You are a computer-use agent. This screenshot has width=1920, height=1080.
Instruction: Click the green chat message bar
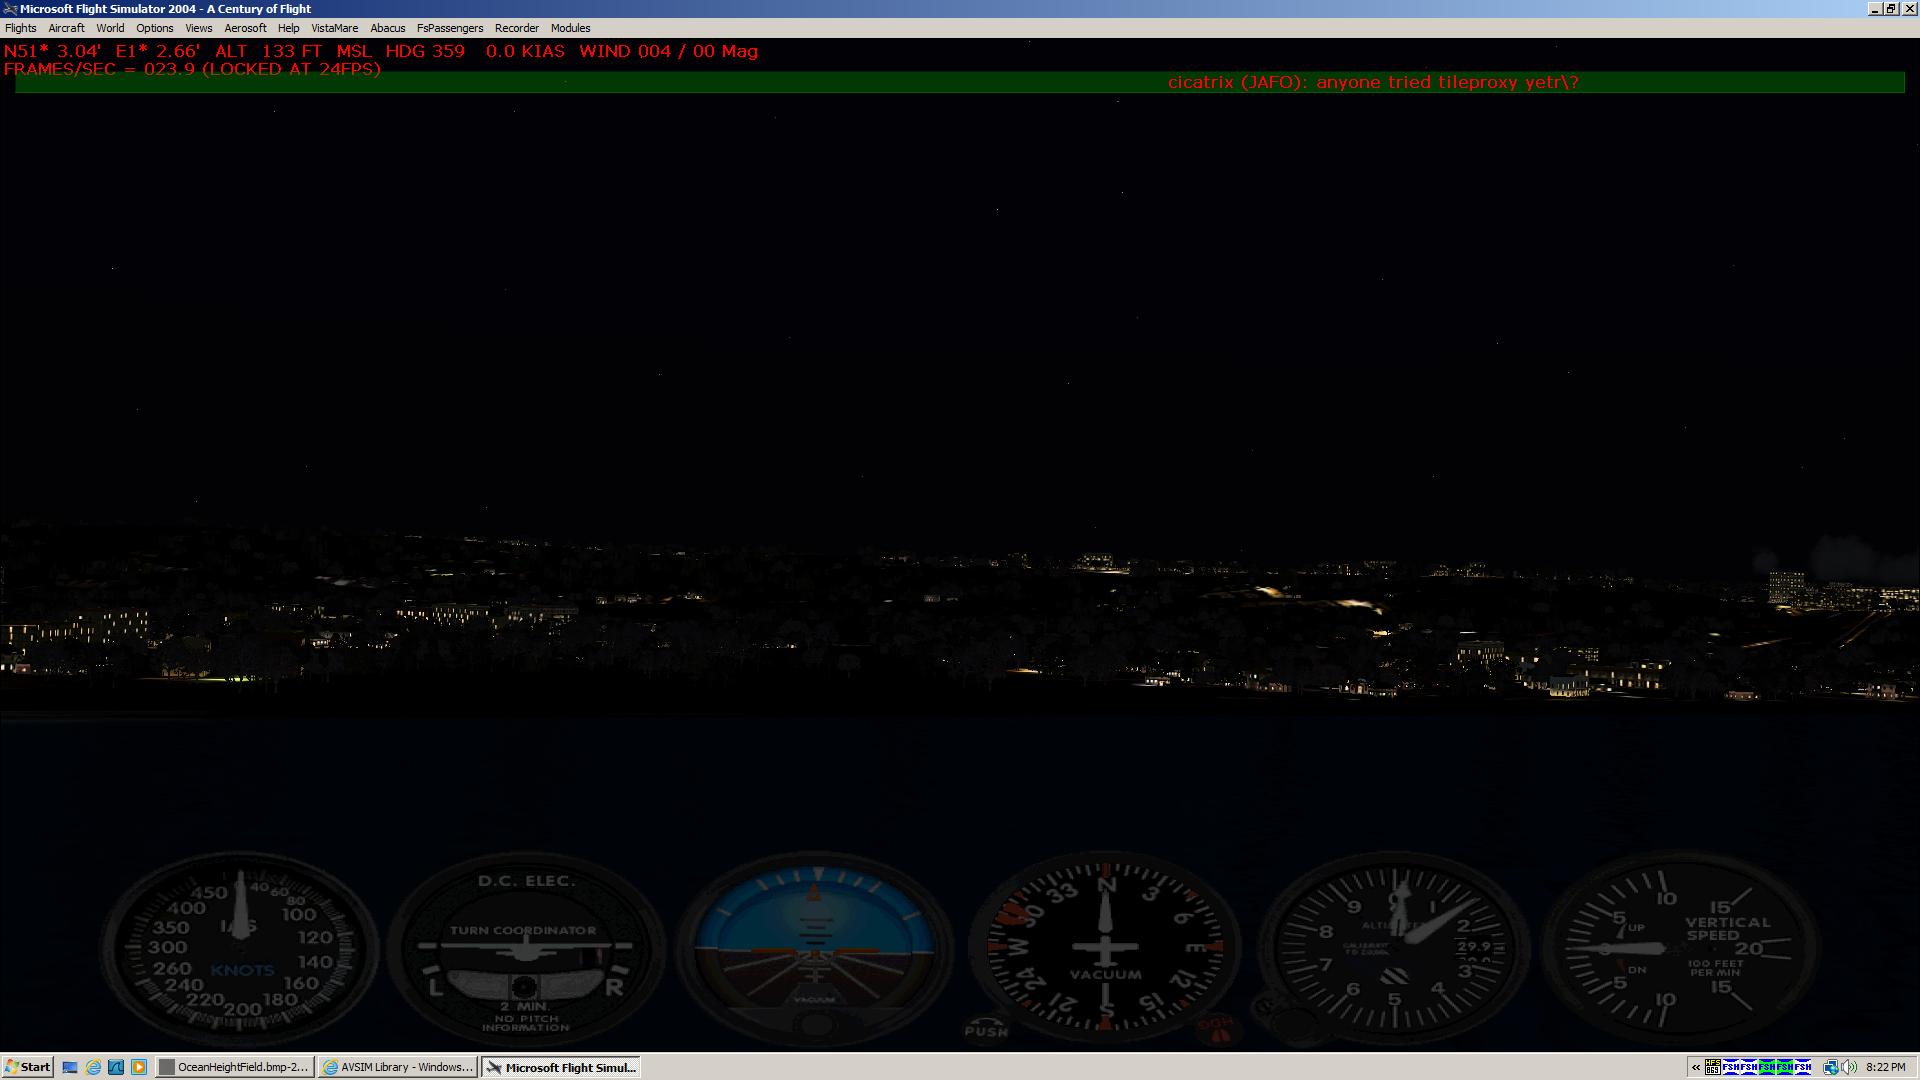click(x=960, y=82)
